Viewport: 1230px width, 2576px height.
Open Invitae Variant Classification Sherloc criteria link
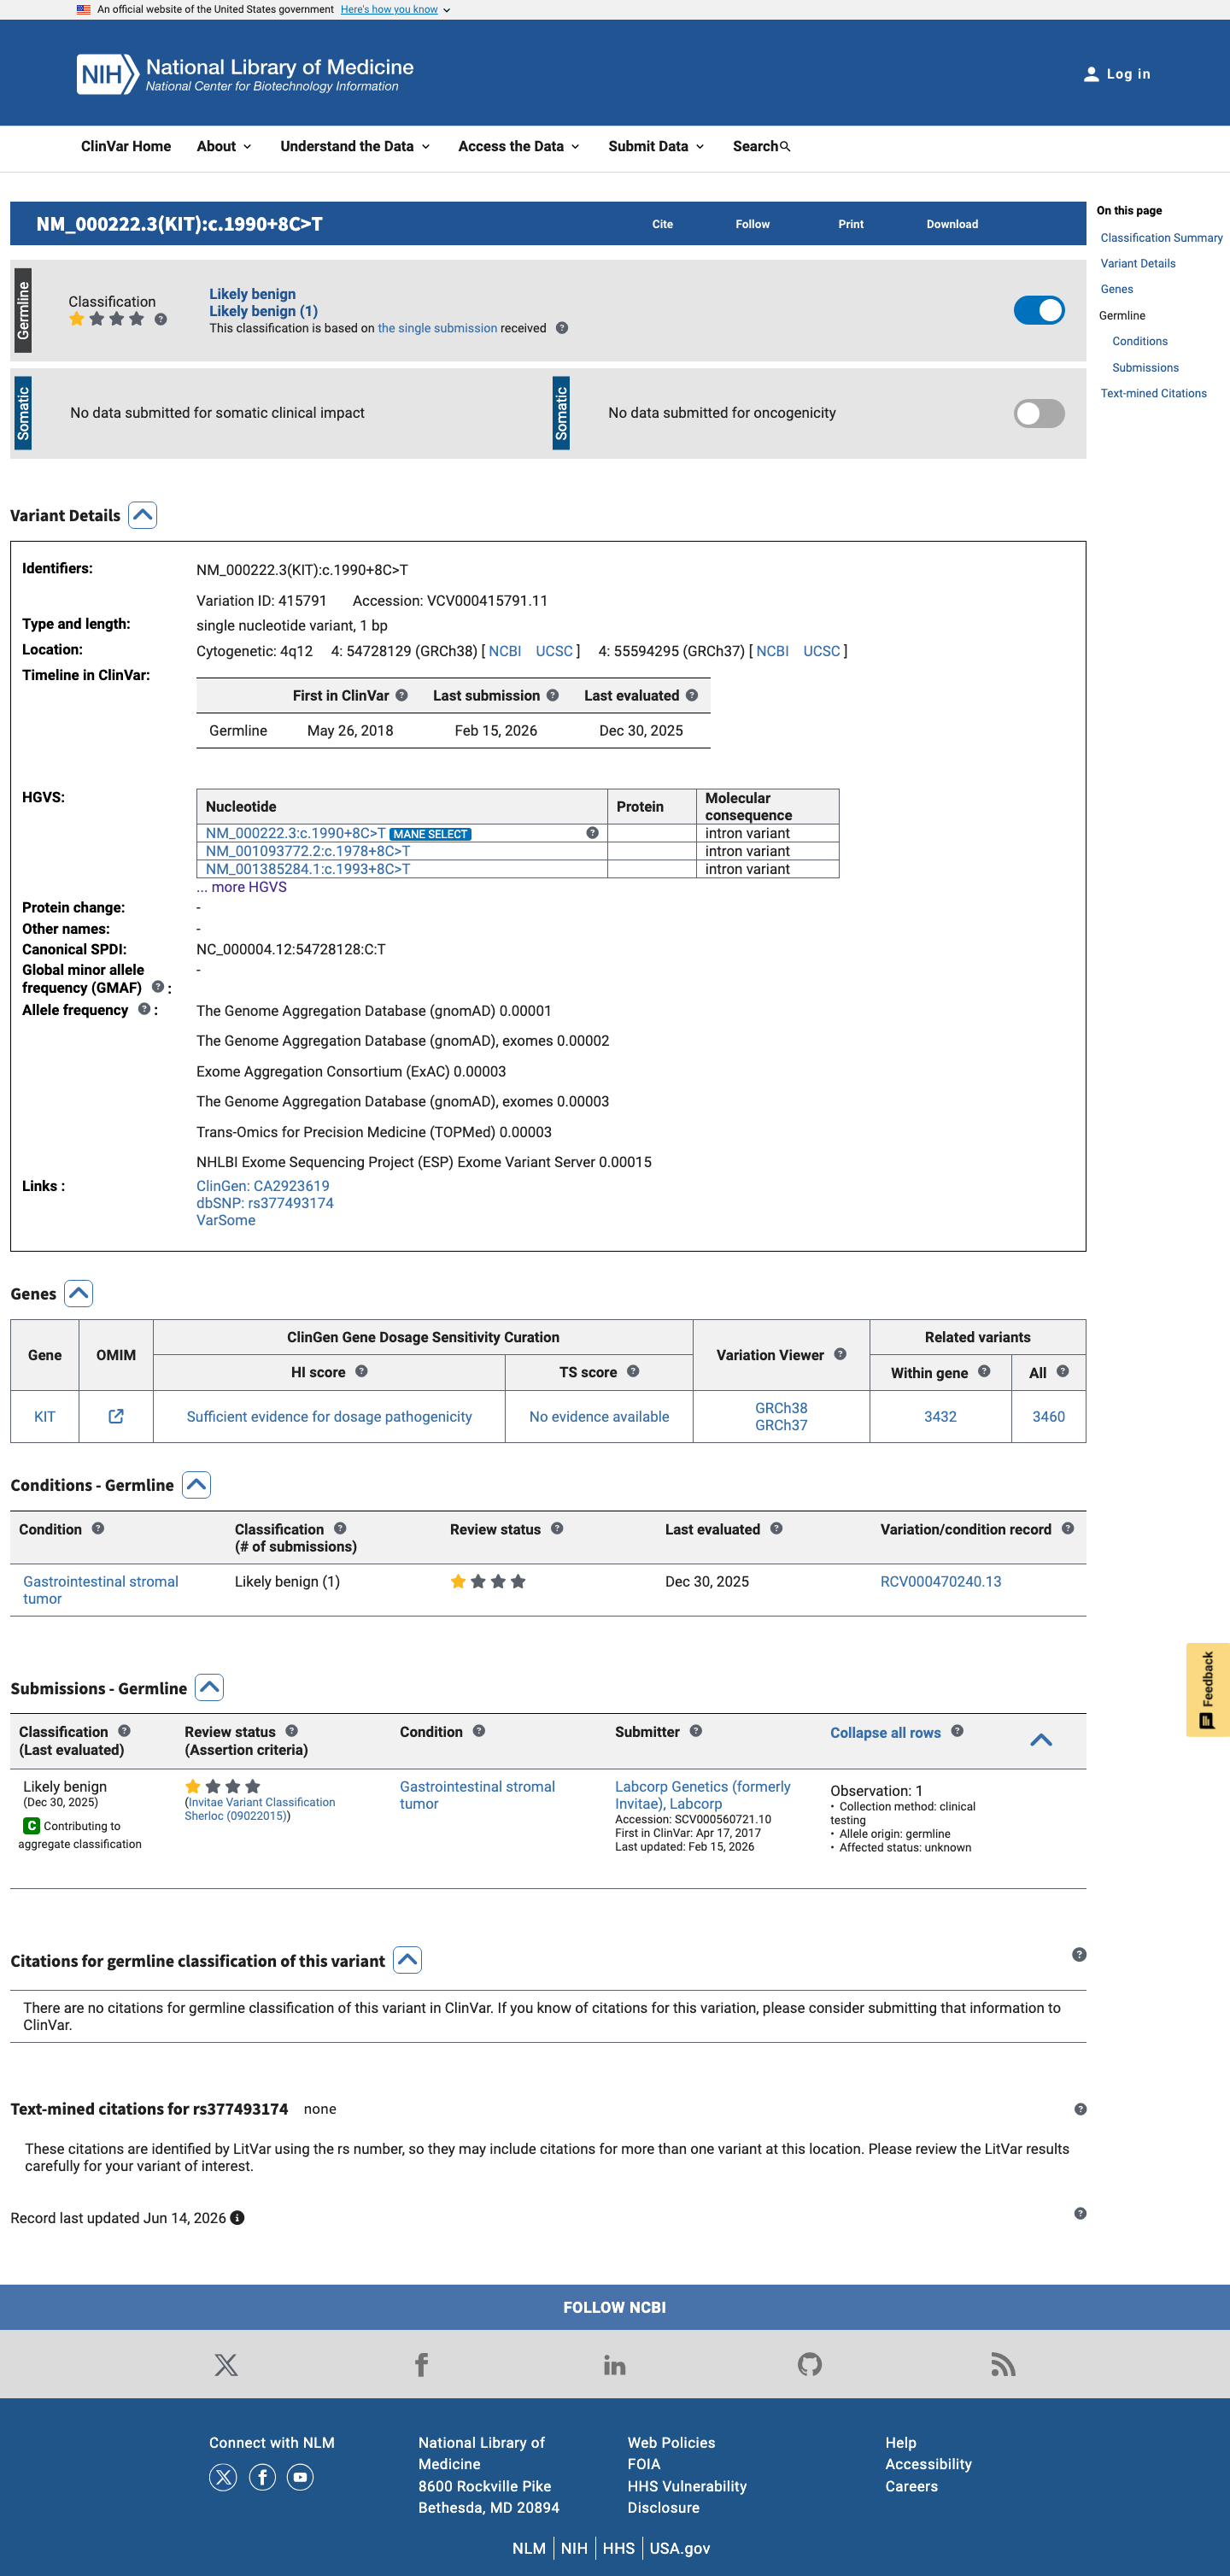pyautogui.click(x=260, y=1809)
